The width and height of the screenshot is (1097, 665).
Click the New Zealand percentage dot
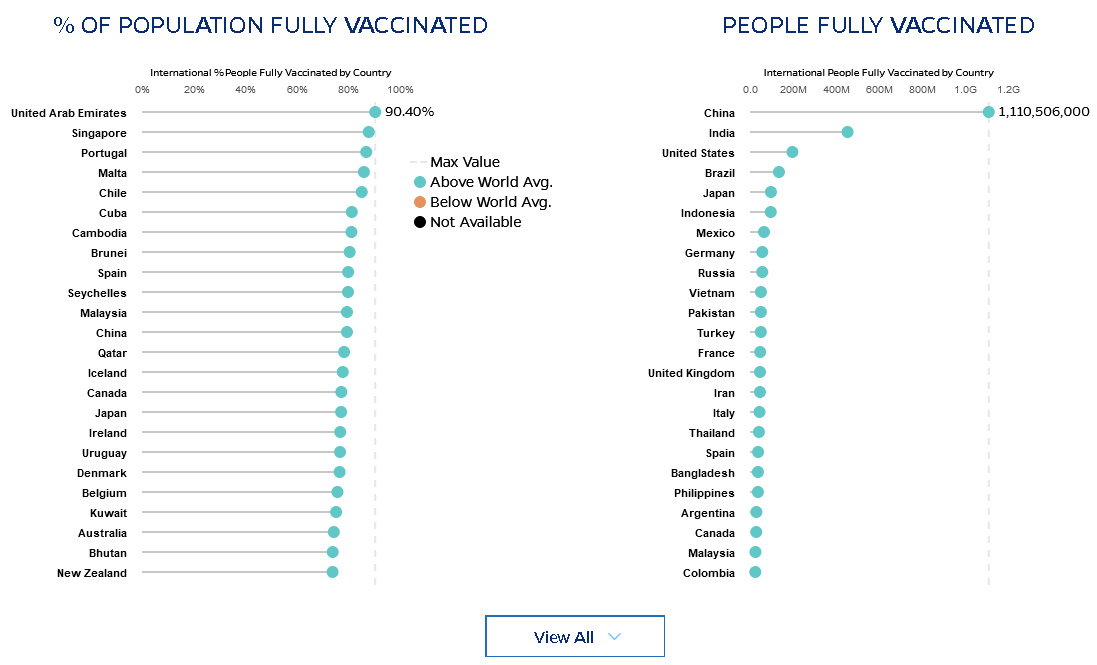coord(333,572)
